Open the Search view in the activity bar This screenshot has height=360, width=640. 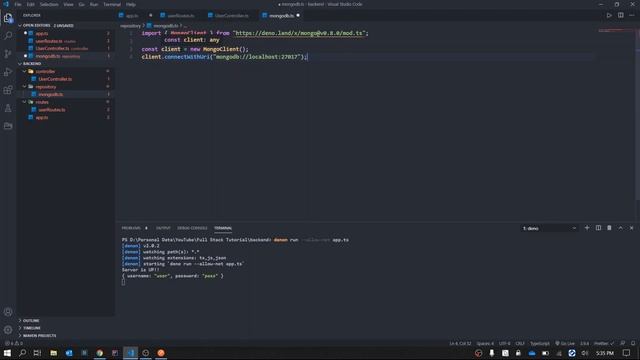pos(8,36)
